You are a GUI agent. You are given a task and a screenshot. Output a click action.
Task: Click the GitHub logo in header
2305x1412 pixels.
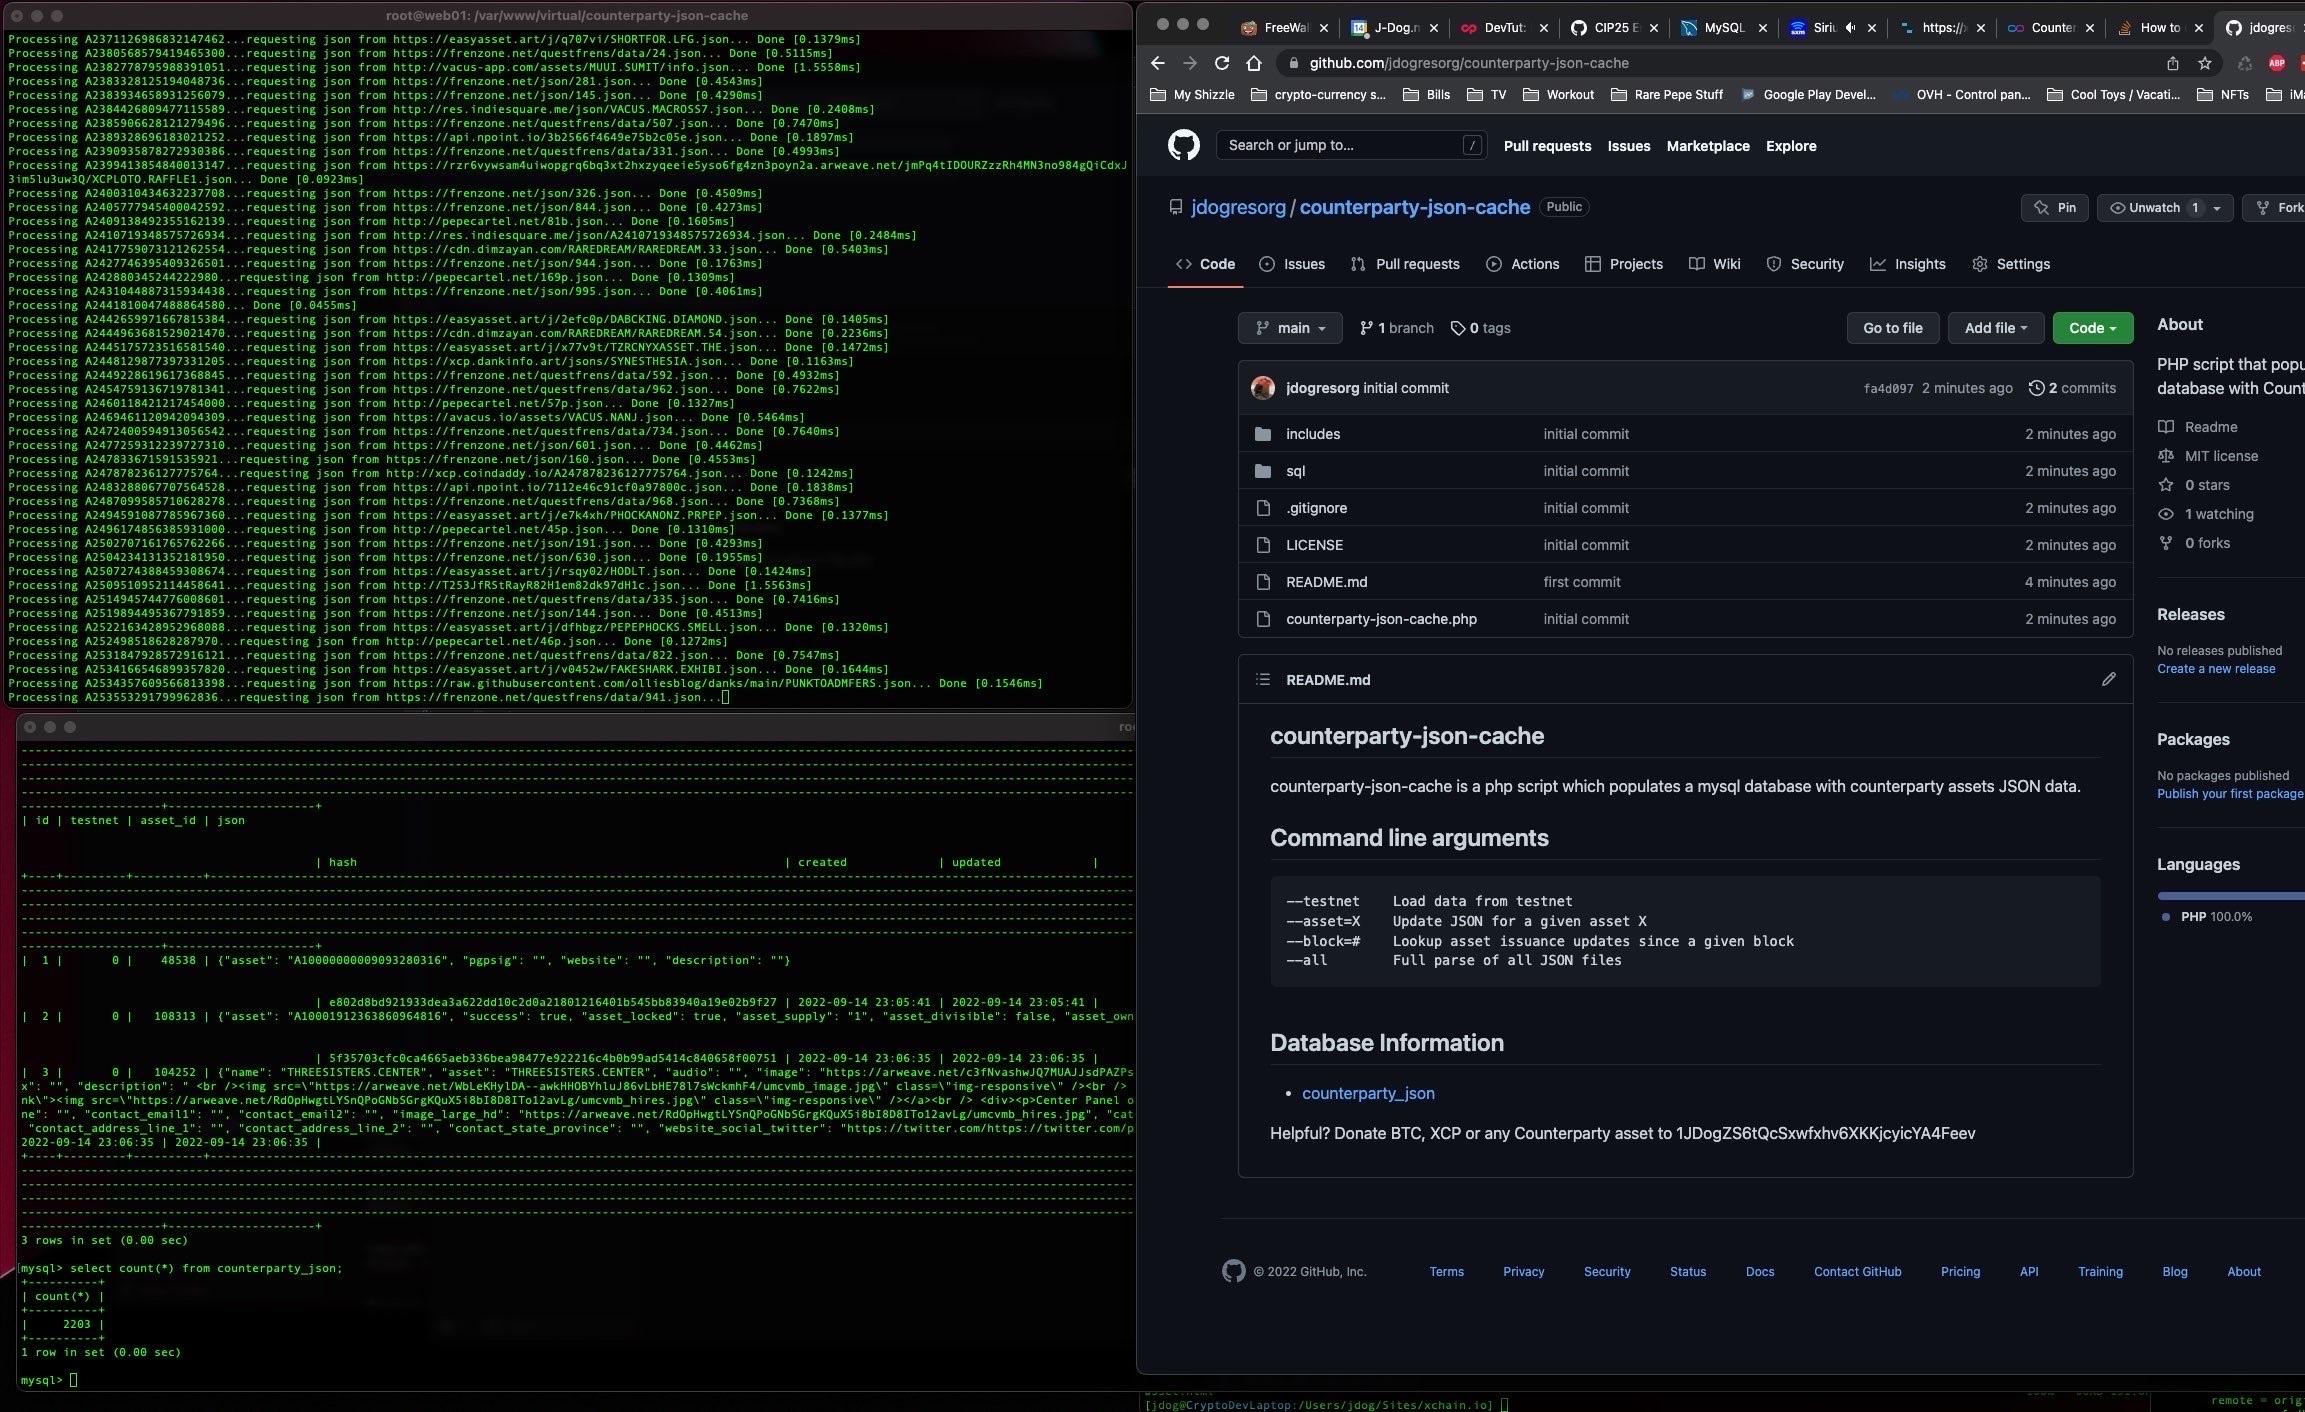coord(1184,145)
